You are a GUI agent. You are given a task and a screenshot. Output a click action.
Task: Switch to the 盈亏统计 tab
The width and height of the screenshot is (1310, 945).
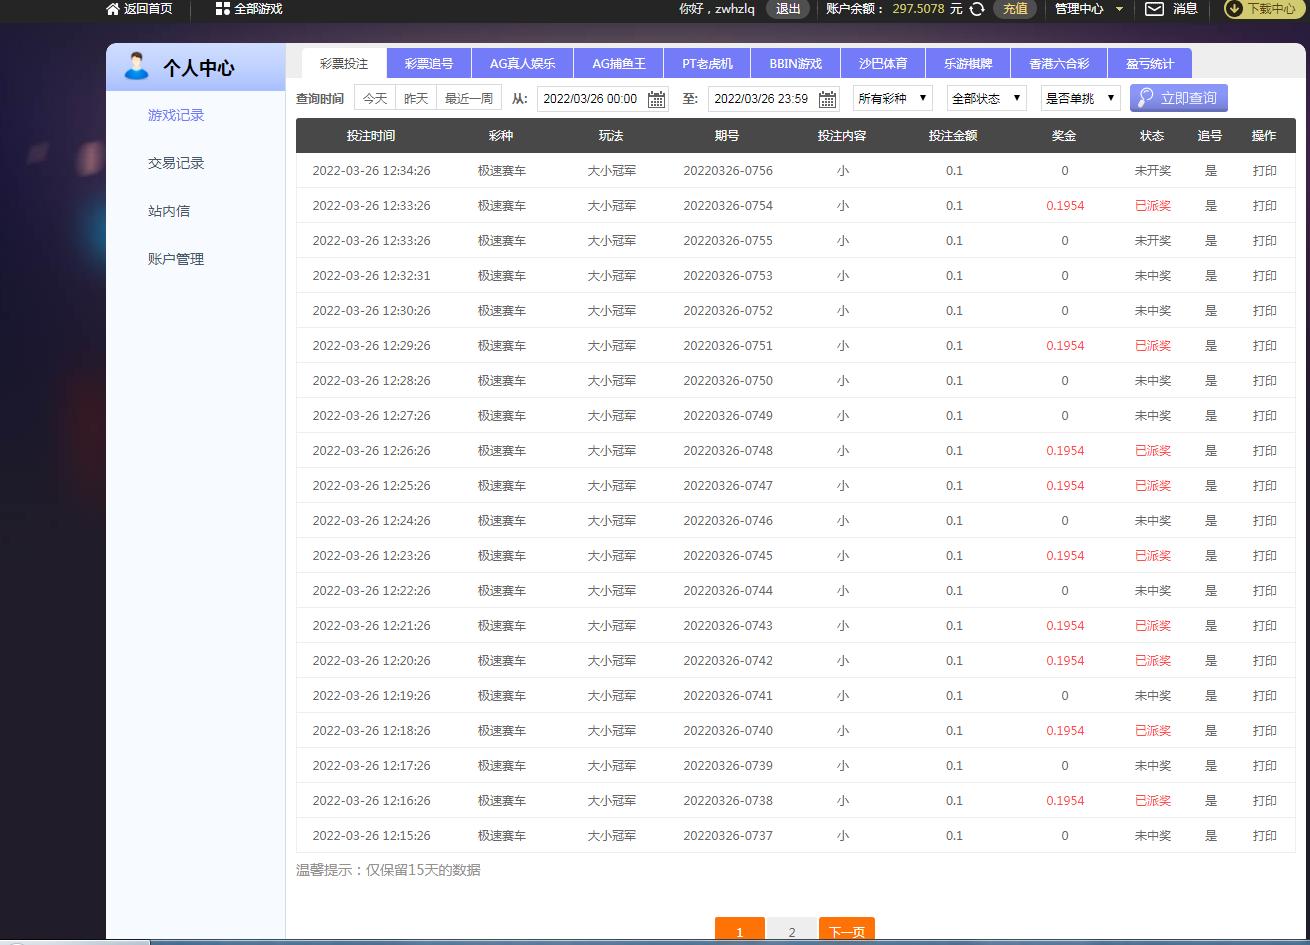click(1150, 63)
